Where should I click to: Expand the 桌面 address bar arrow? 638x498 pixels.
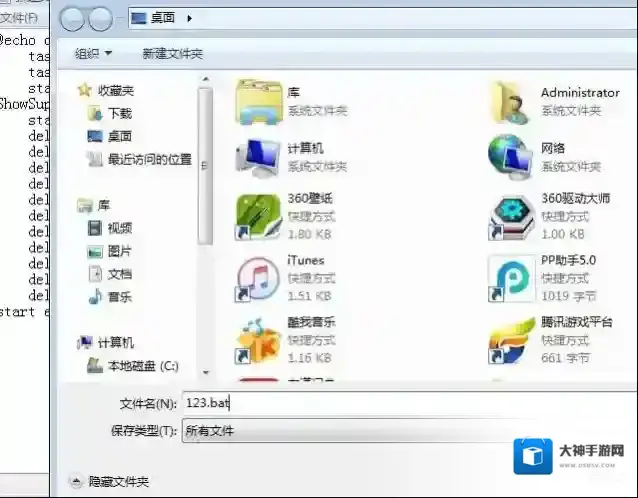(x=189, y=18)
